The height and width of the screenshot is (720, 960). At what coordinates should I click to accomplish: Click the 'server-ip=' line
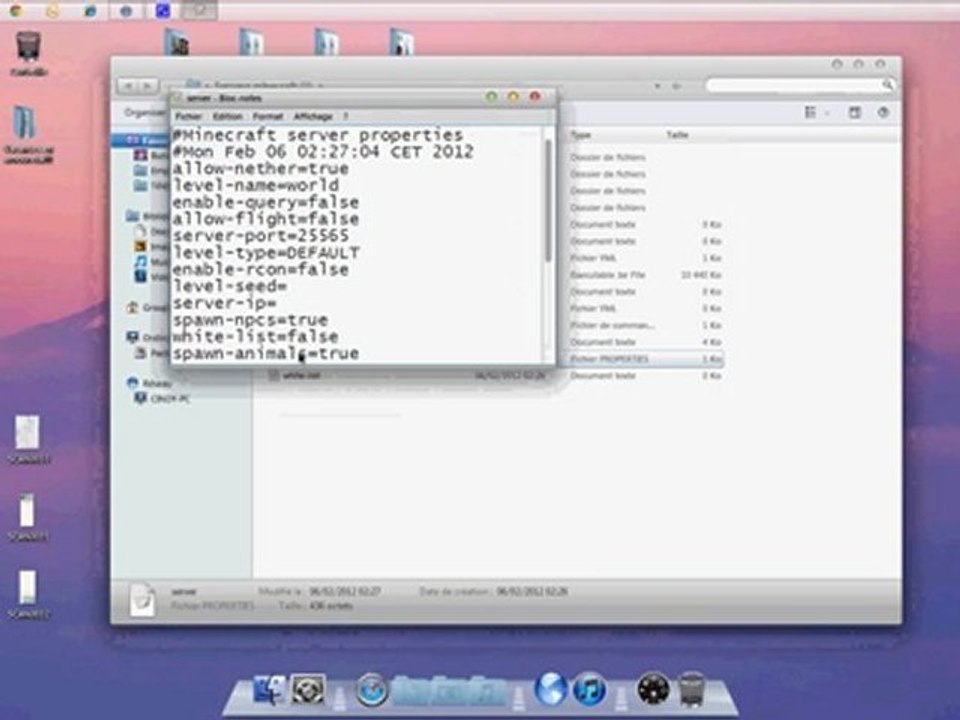coord(224,303)
